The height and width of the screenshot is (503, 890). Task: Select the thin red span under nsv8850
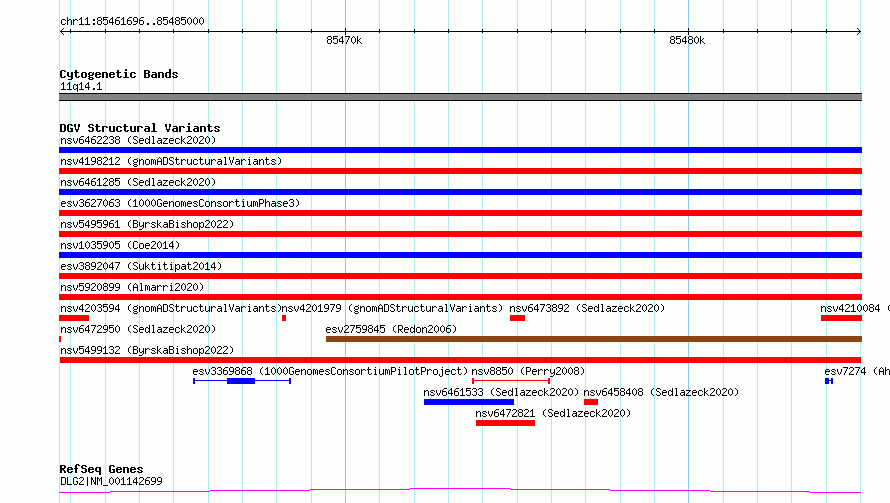point(511,381)
